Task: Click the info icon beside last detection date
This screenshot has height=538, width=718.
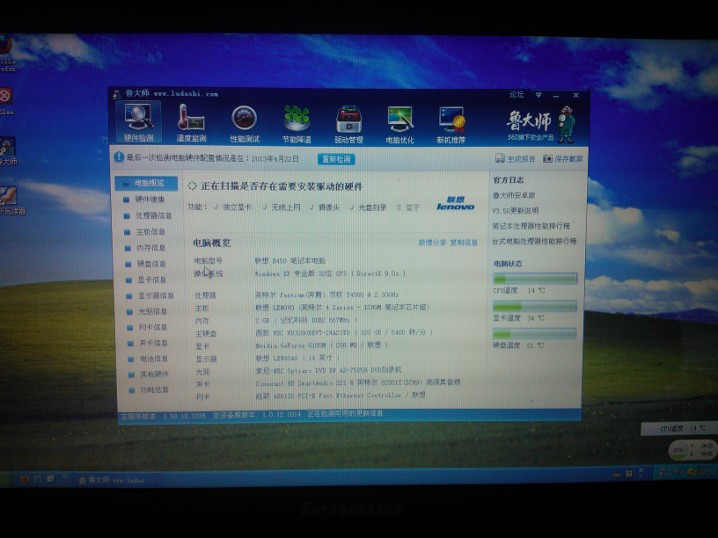Action: point(119,157)
